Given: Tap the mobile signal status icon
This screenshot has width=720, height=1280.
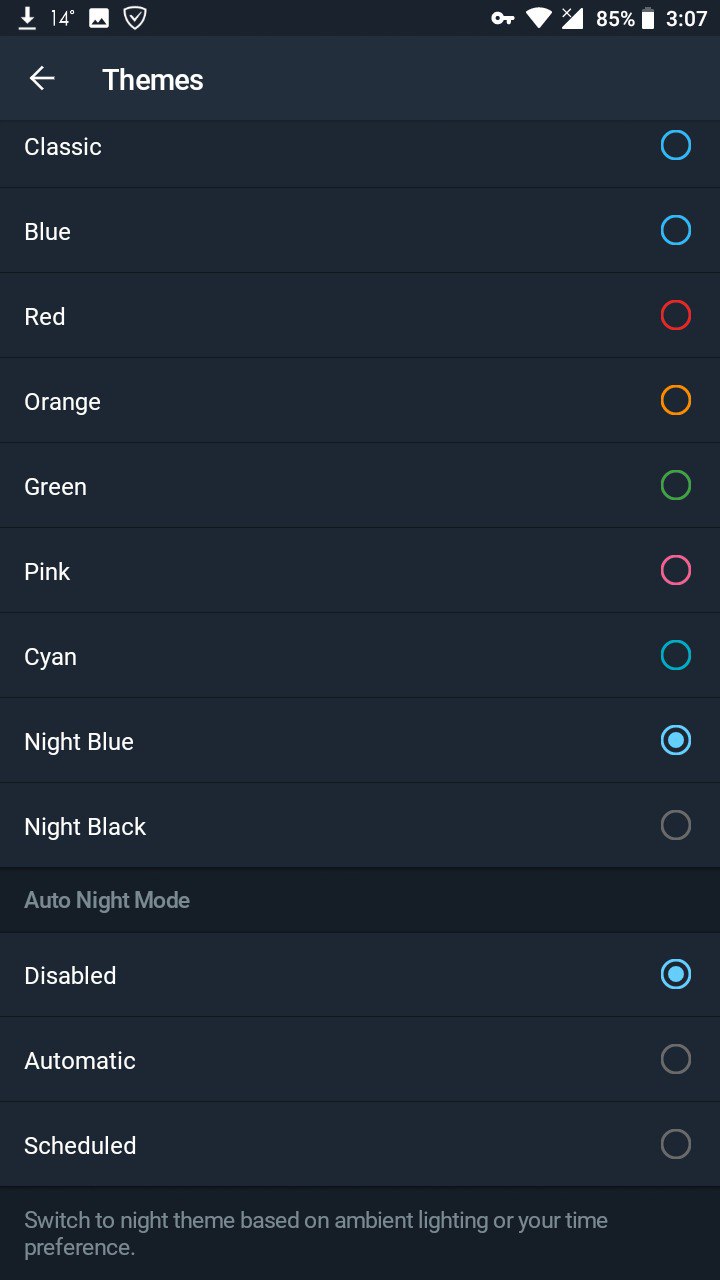Looking at the screenshot, I should click(572, 18).
